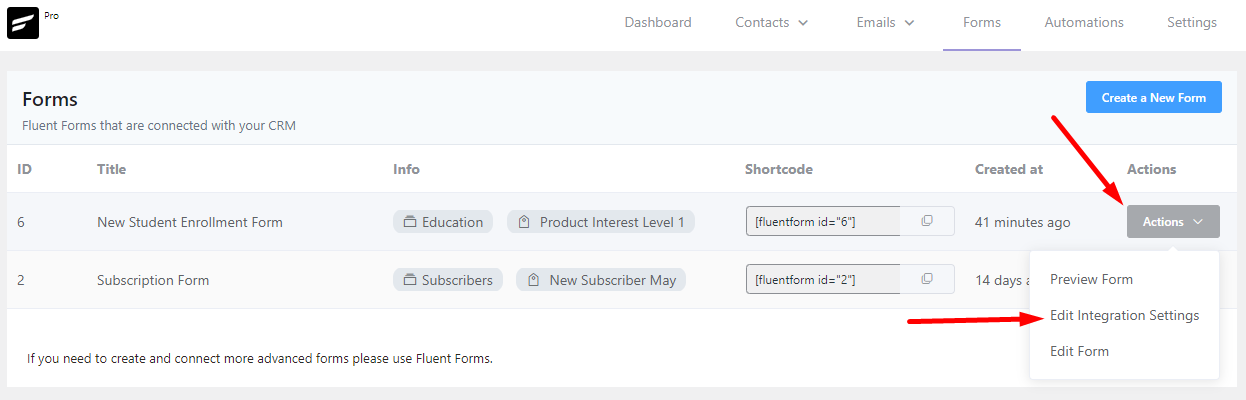The height and width of the screenshot is (400, 1246).
Task: Click the New Subscriber May tag
Action: [x=601, y=280]
